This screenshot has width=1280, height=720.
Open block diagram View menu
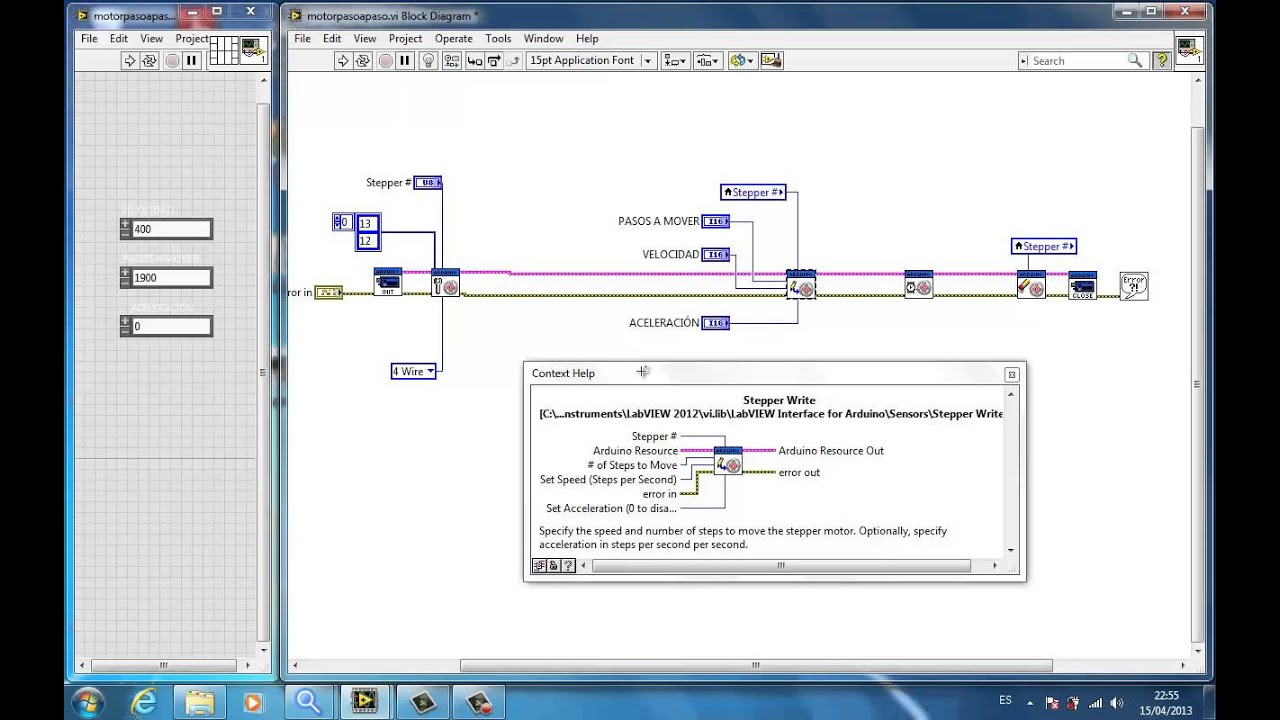pyautogui.click(x=365, y=39)
